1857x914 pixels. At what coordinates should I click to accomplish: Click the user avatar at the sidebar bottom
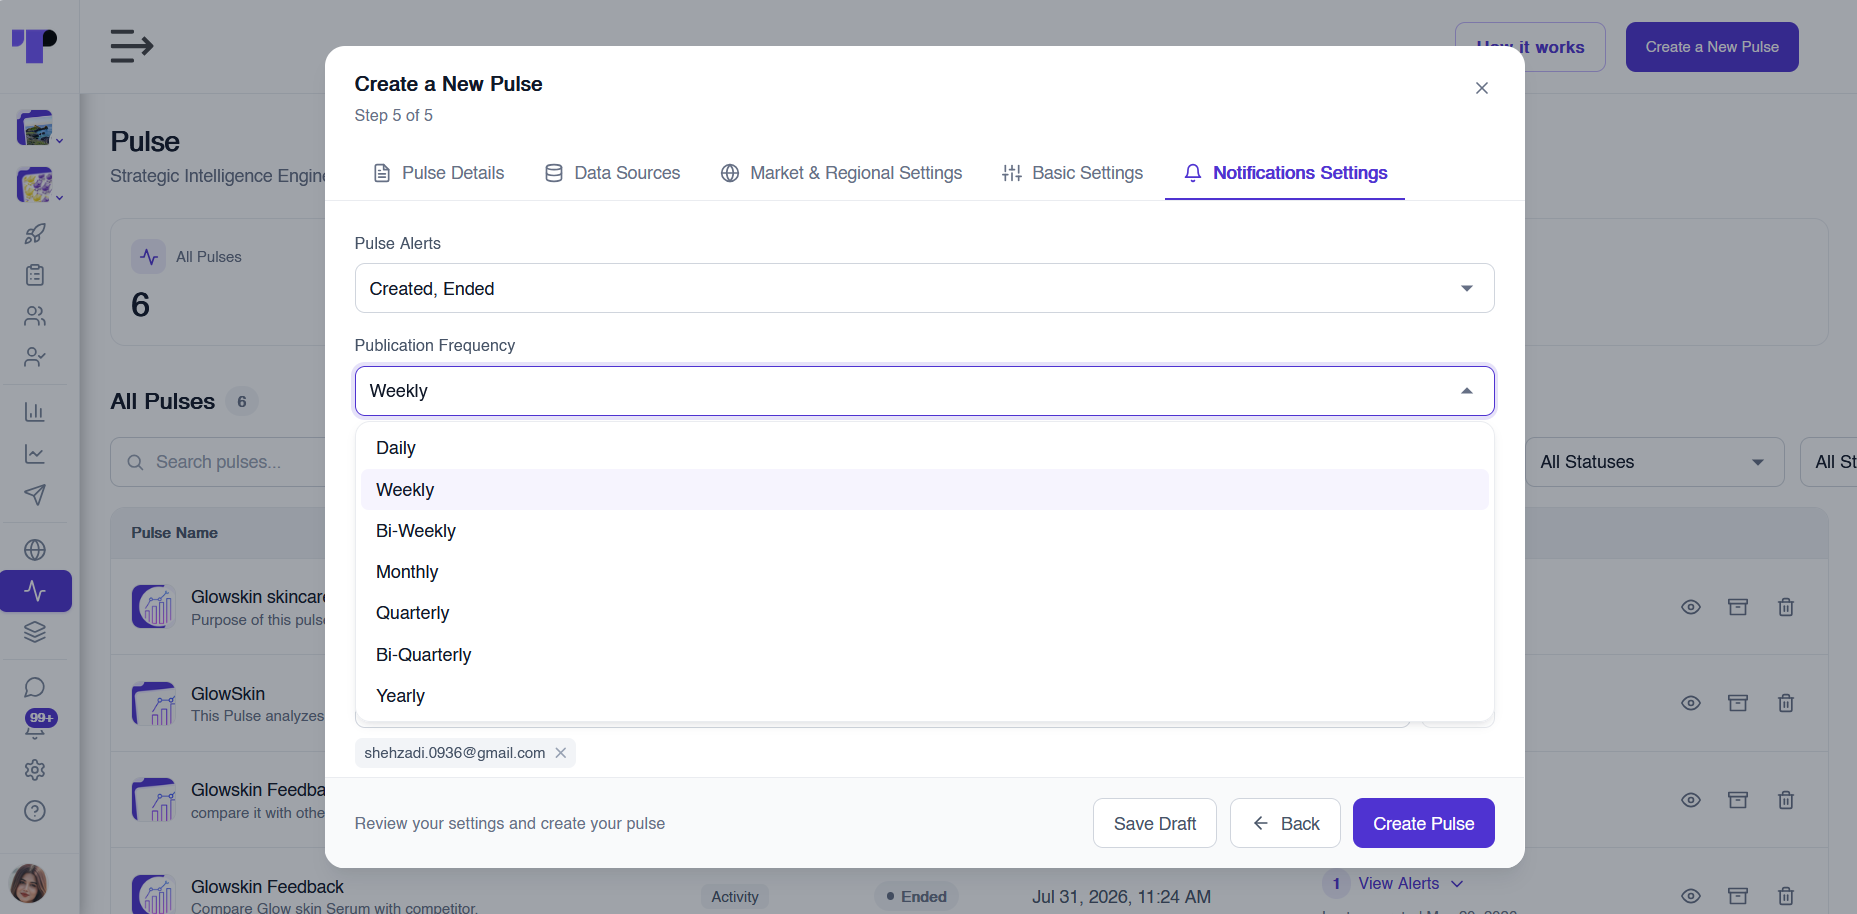[29, 884]
